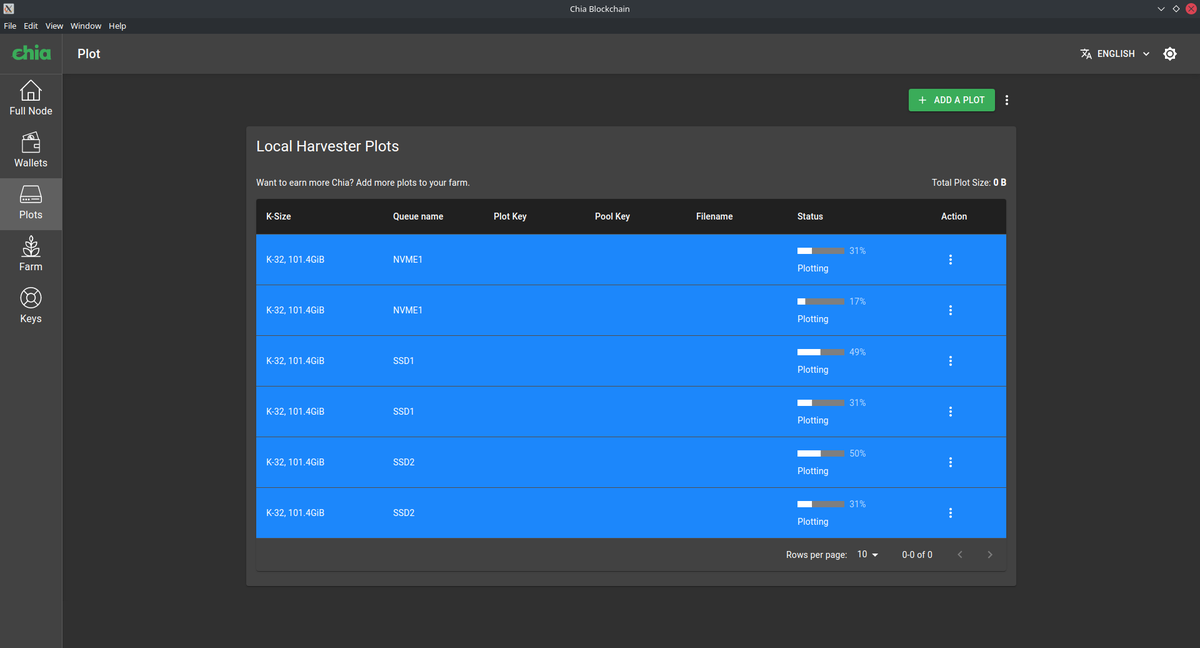Click the 49% plotting progress bar
This screenshot has height=648, width=1200.
(x=821, y=352)
